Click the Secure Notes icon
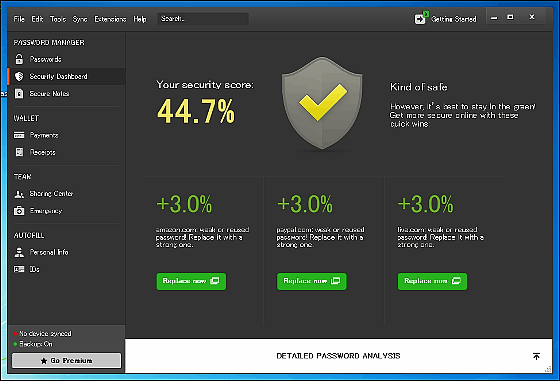560x381 pixels. coord(19,93)
